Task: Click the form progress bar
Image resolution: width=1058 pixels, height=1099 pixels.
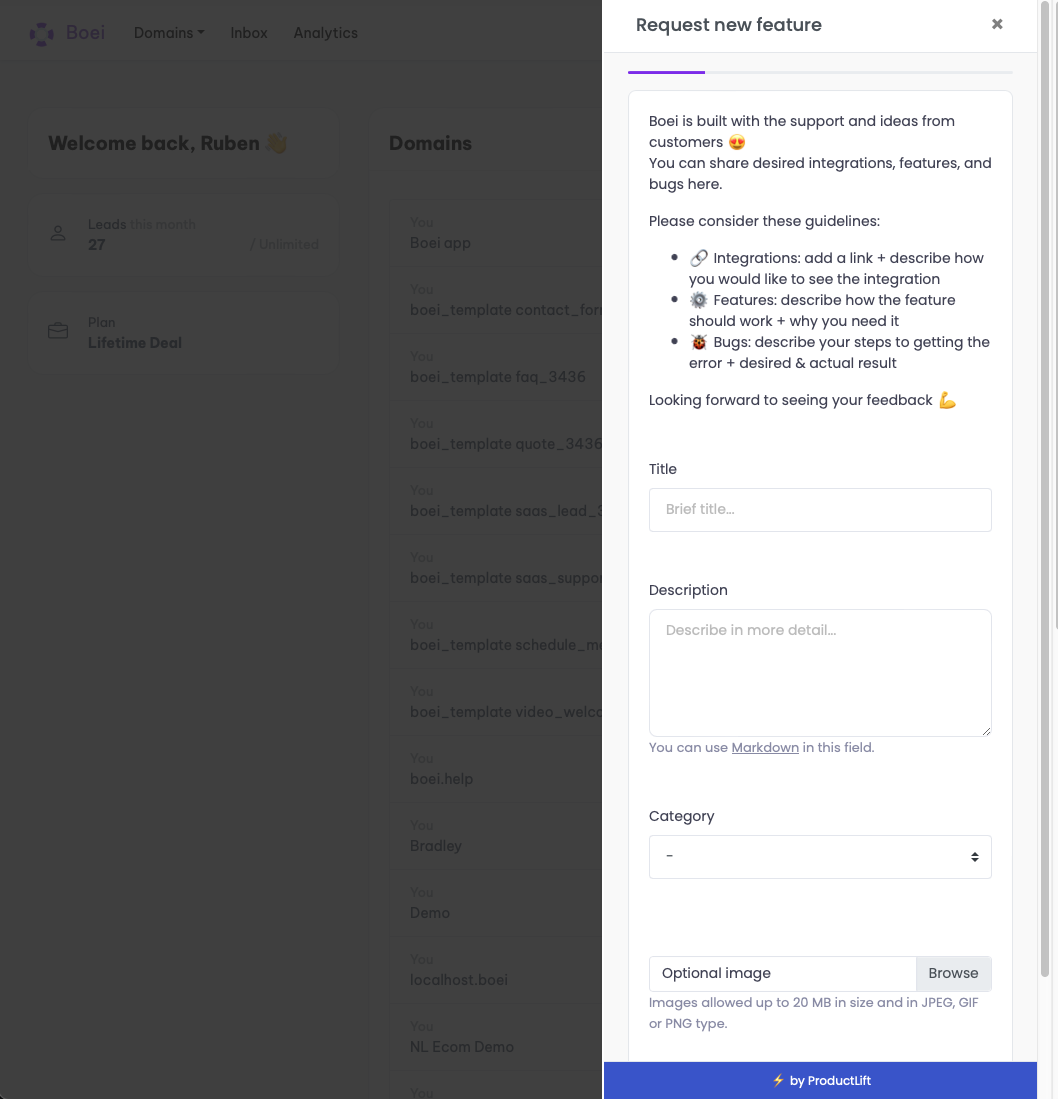Action: click(820, 72)
